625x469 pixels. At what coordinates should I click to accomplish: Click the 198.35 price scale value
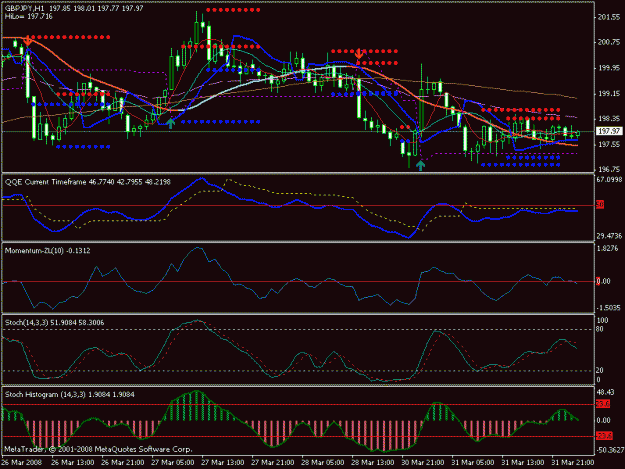point(609,119)
